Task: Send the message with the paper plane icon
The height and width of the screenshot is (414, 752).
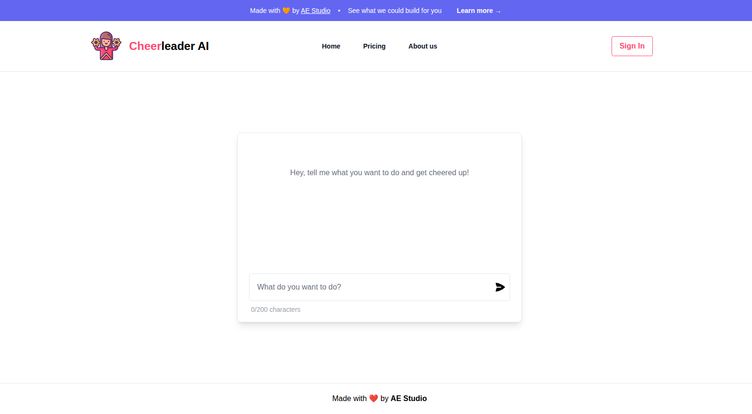Action: tap(500, 287)
